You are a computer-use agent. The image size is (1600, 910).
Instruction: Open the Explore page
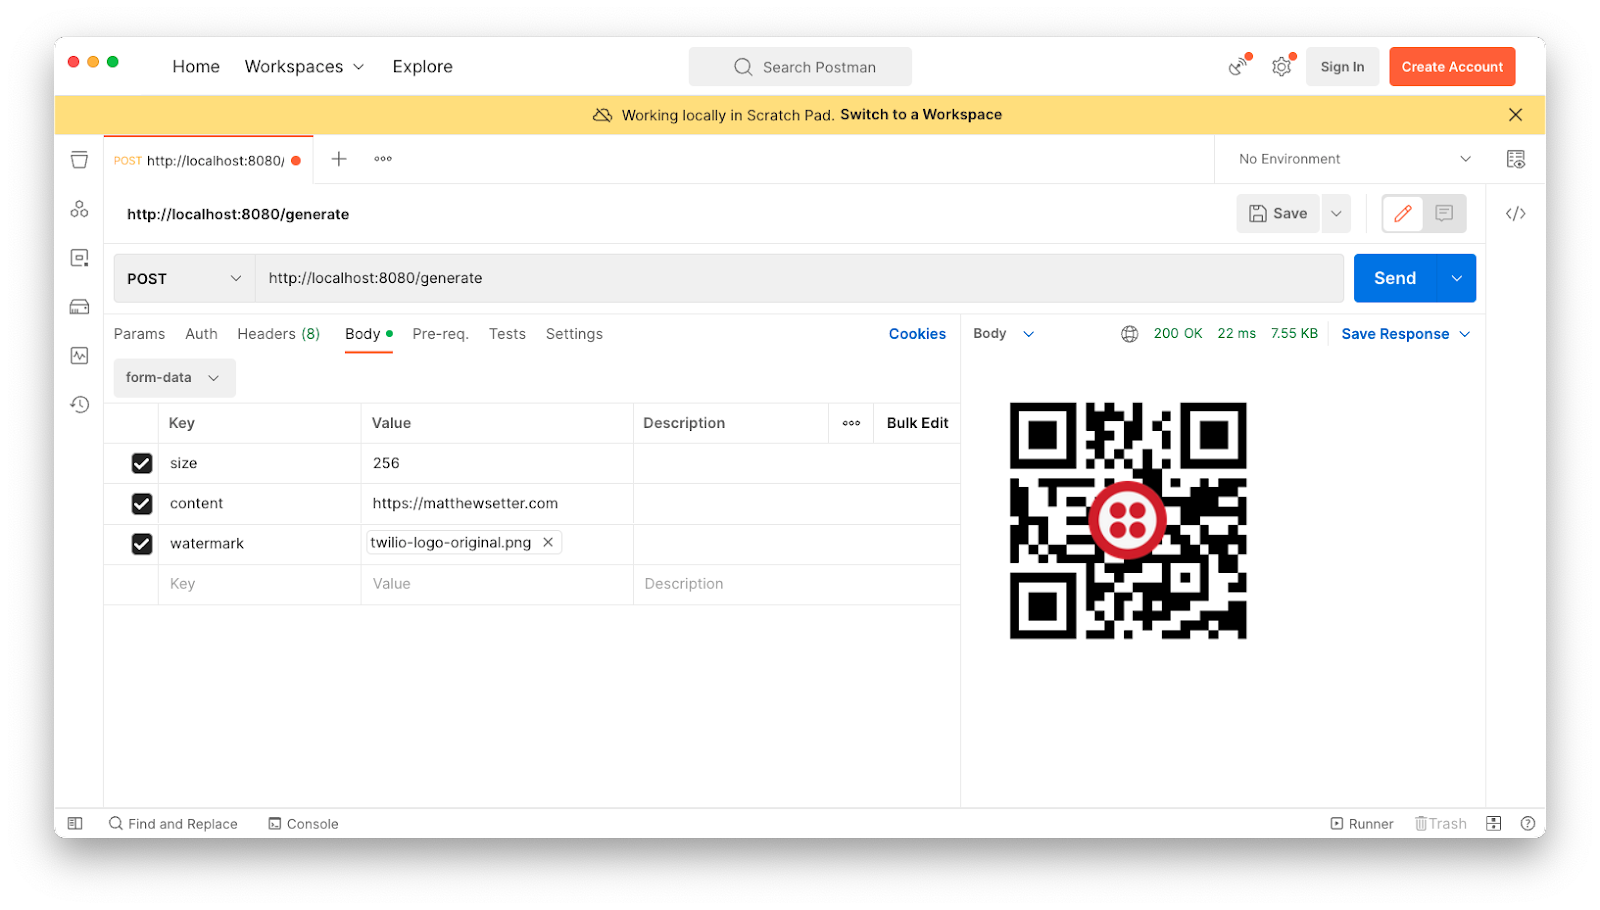tap(422, 67)
